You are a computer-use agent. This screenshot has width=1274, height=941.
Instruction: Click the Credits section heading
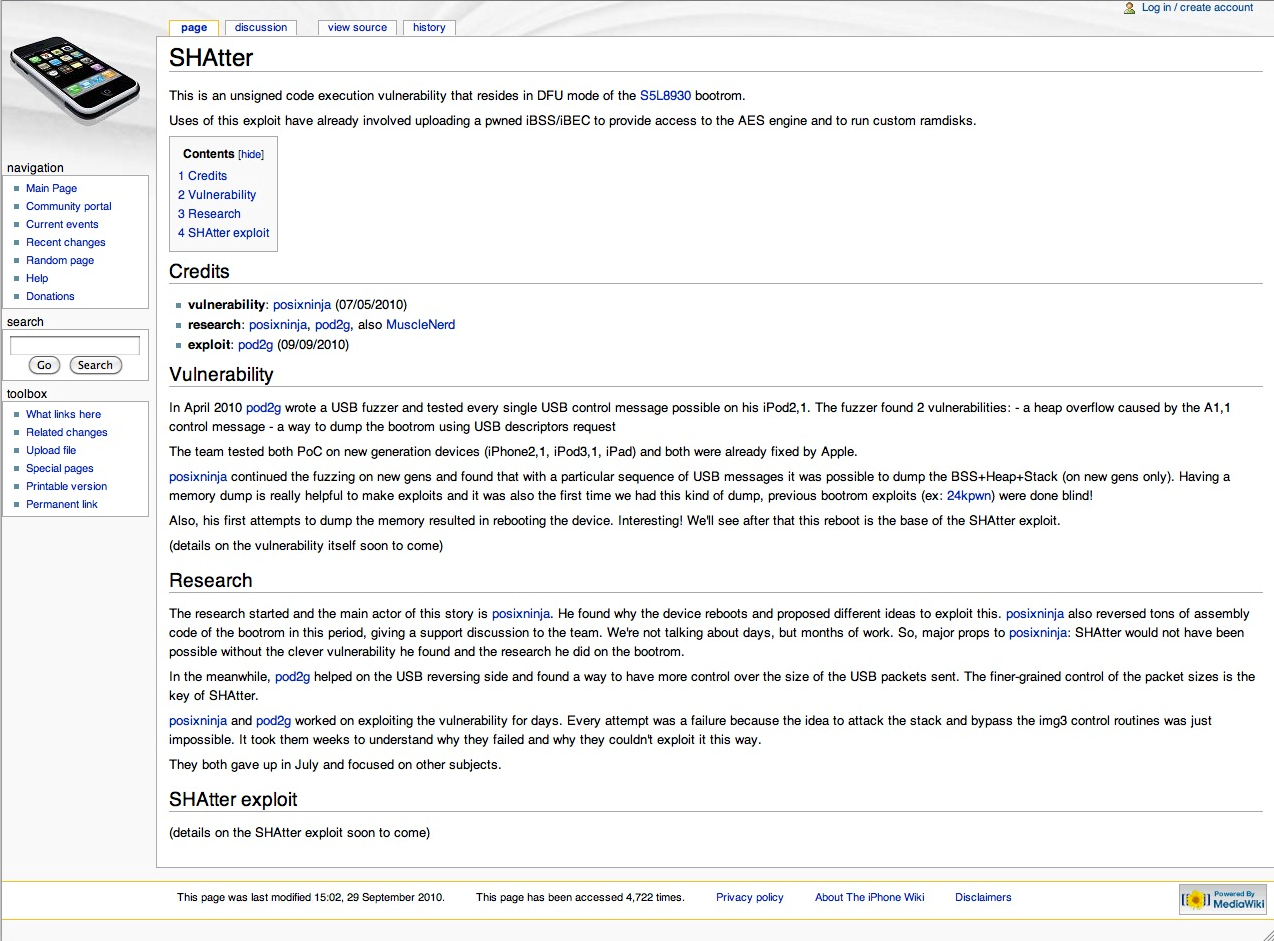click(x=199, y=272)
